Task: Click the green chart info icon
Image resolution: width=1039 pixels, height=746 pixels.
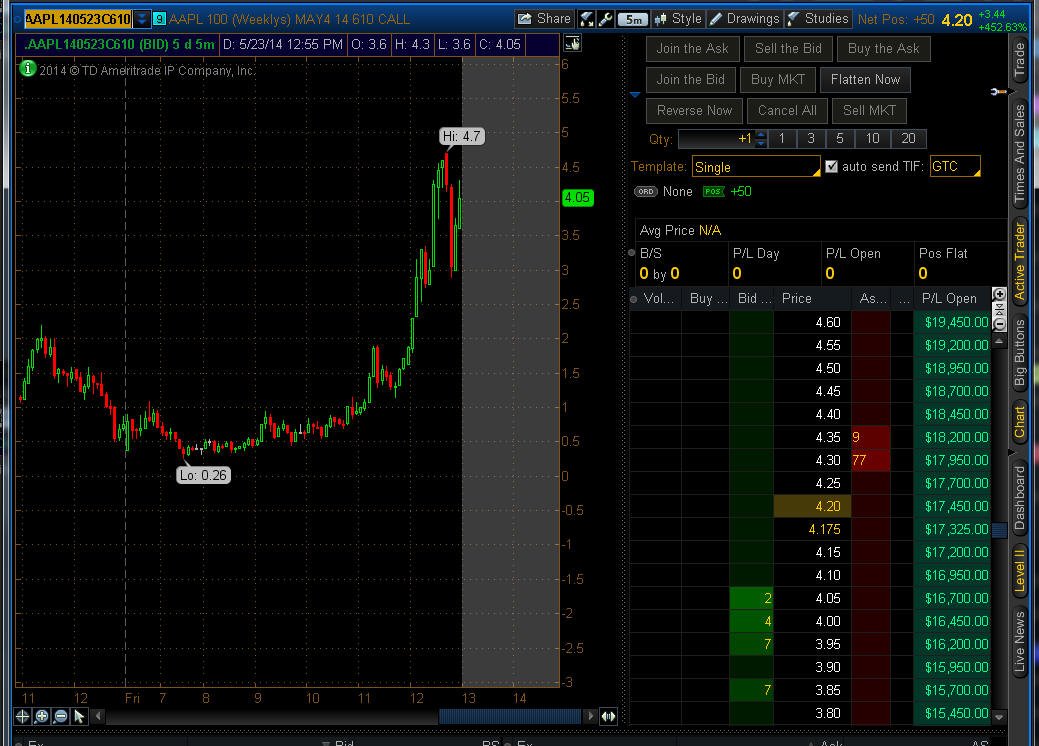Action: point(27,68)
